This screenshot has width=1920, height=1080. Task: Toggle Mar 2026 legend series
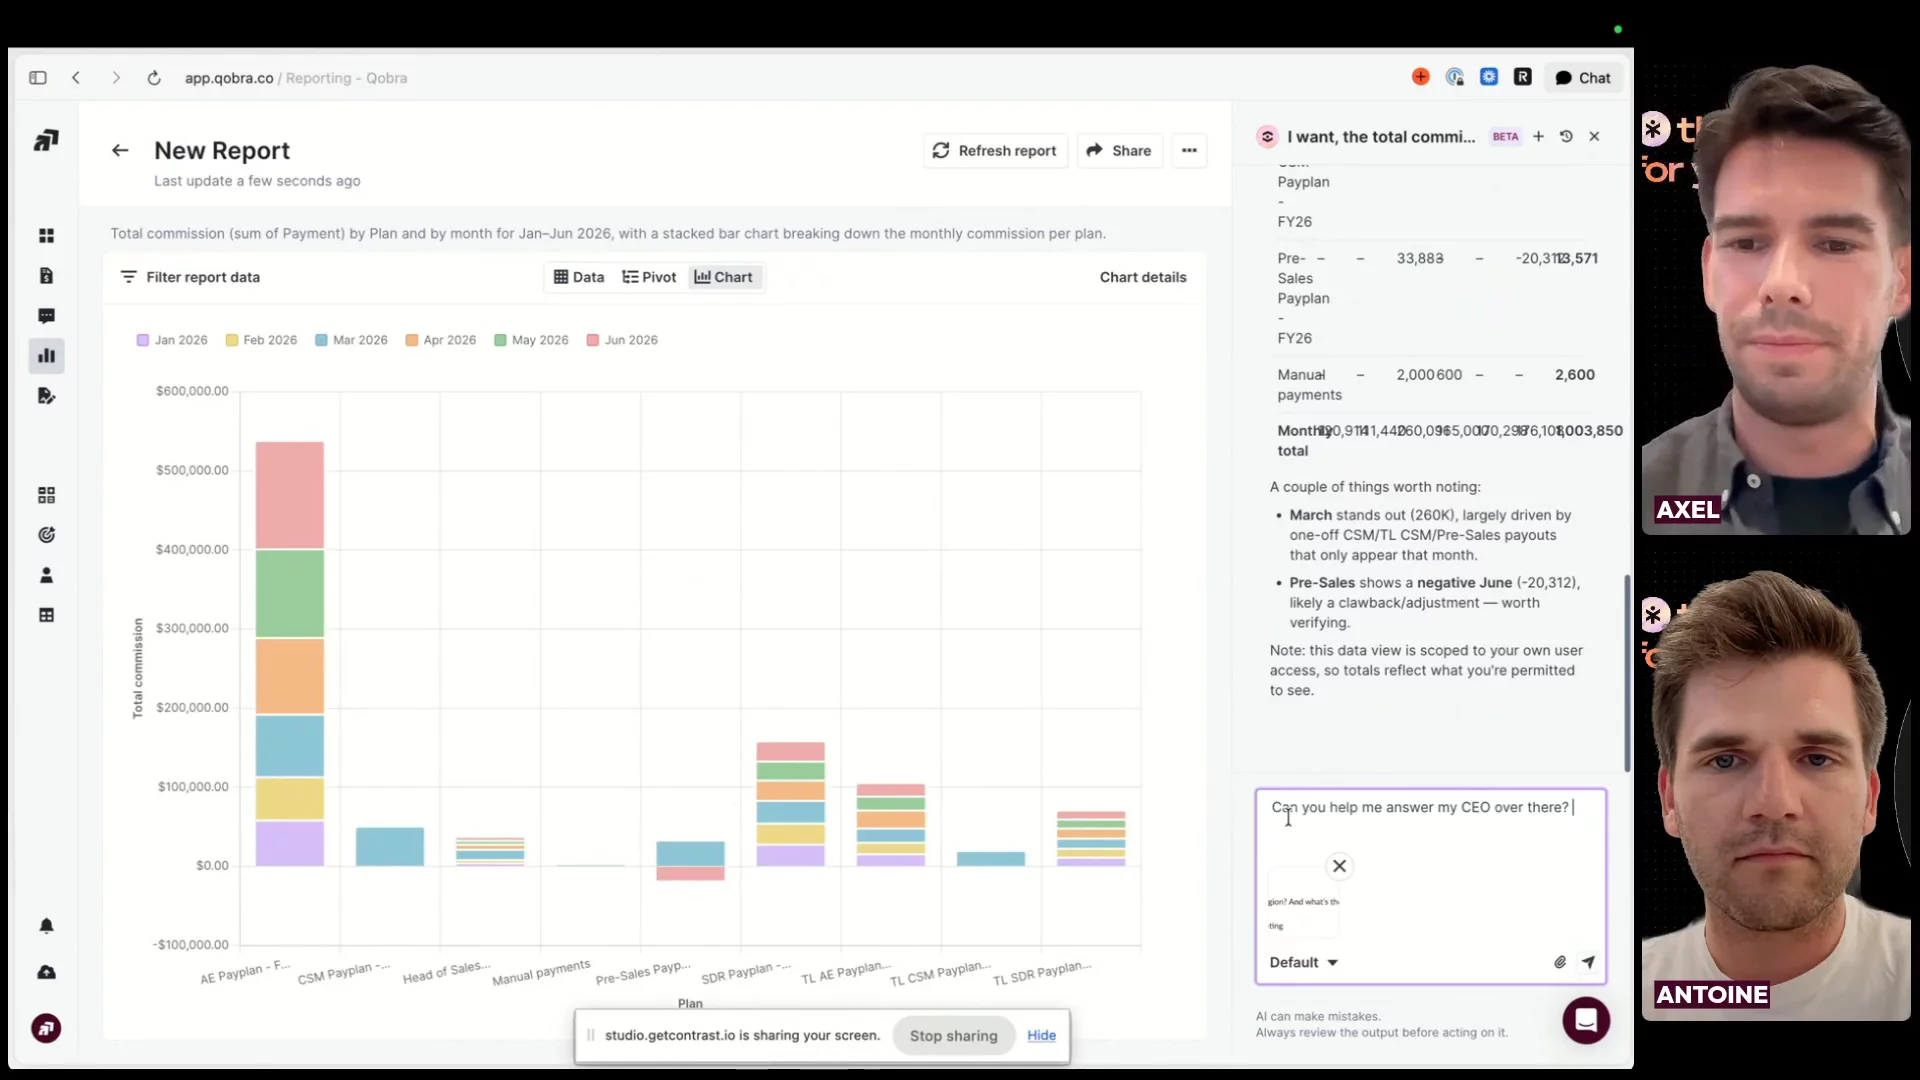tap(351, 340)
